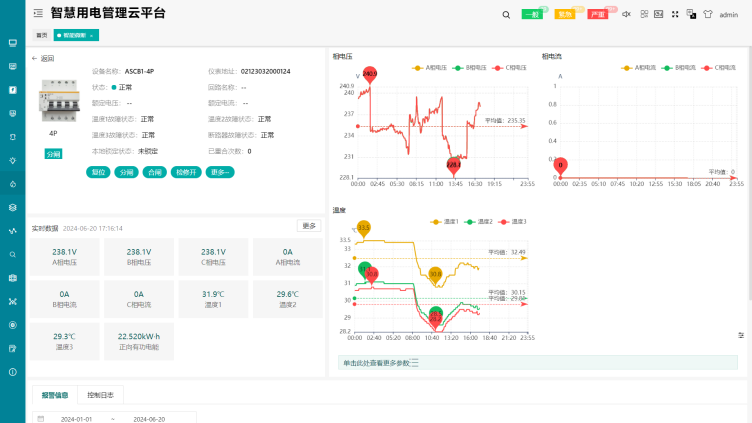
Task: Click the concentric circle target sidebar icon
Action: coord(13,325)
